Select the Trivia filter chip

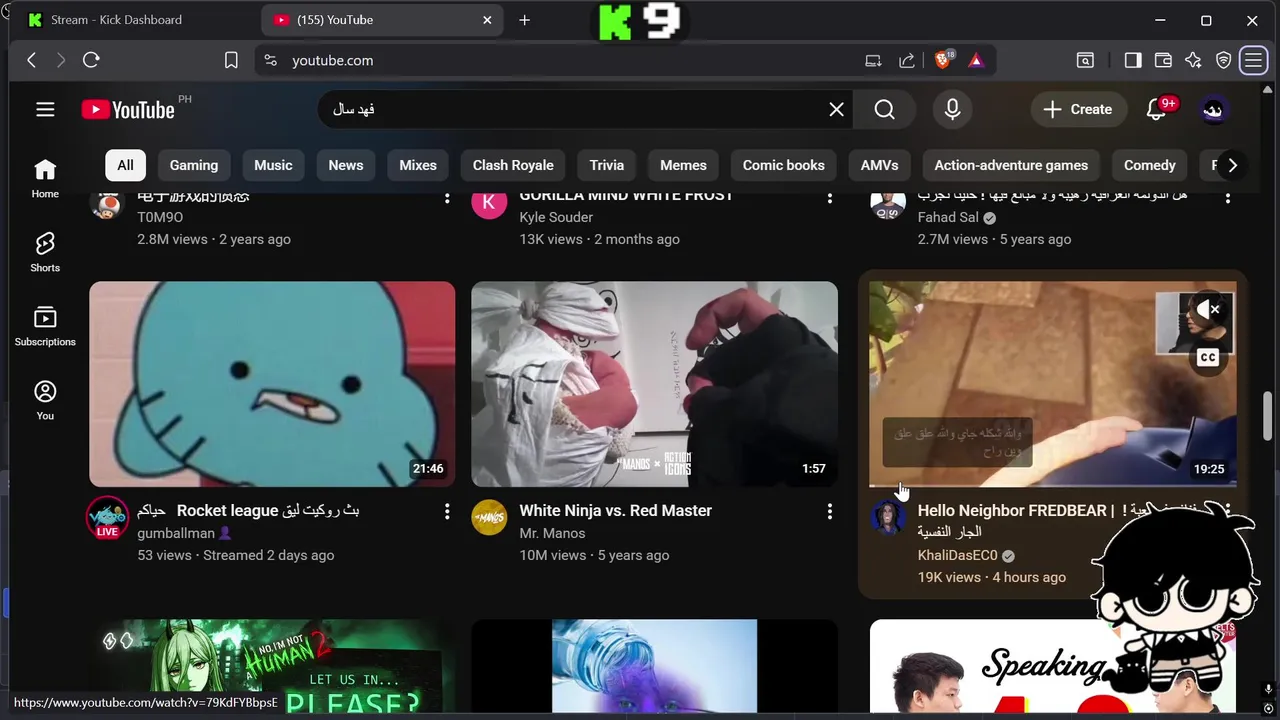[x=607, y=165]
